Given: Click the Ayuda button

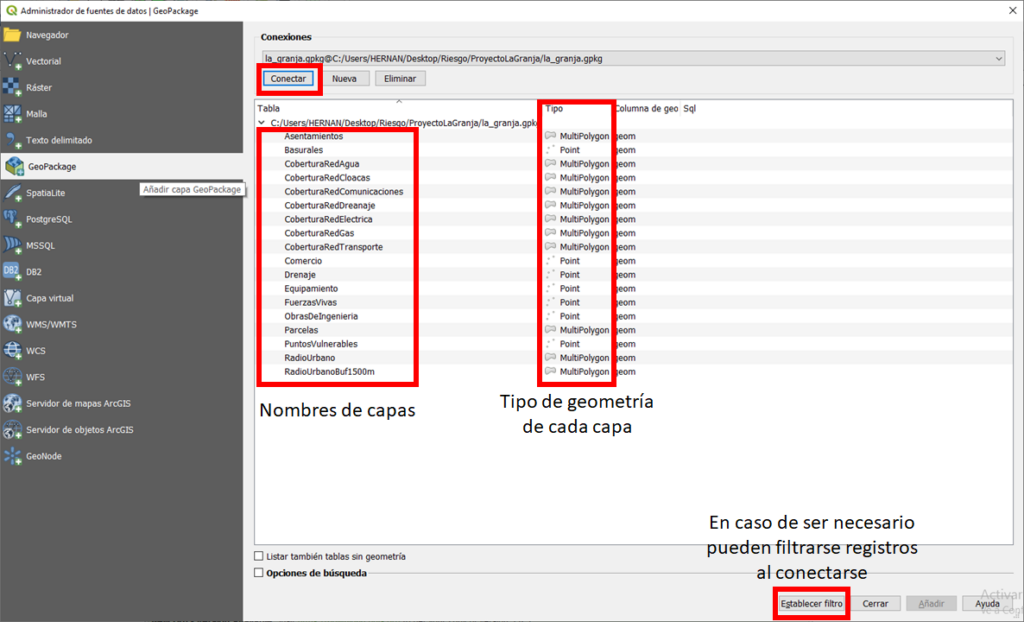Looking at the screenshot, I should click(x=987, y=604).
